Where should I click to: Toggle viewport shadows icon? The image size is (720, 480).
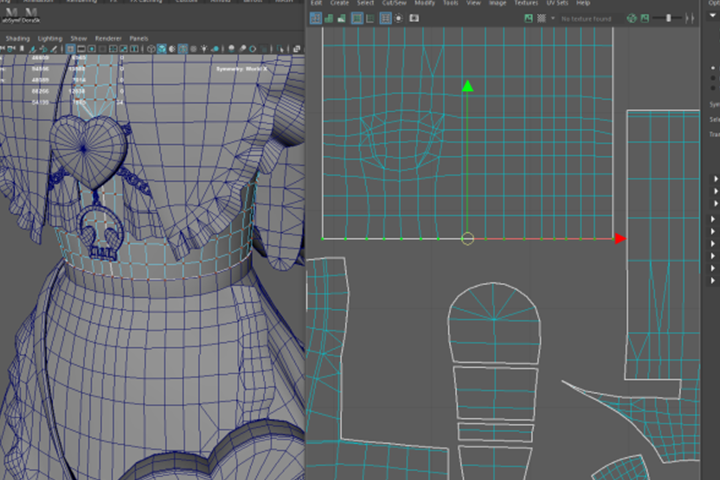215,49
